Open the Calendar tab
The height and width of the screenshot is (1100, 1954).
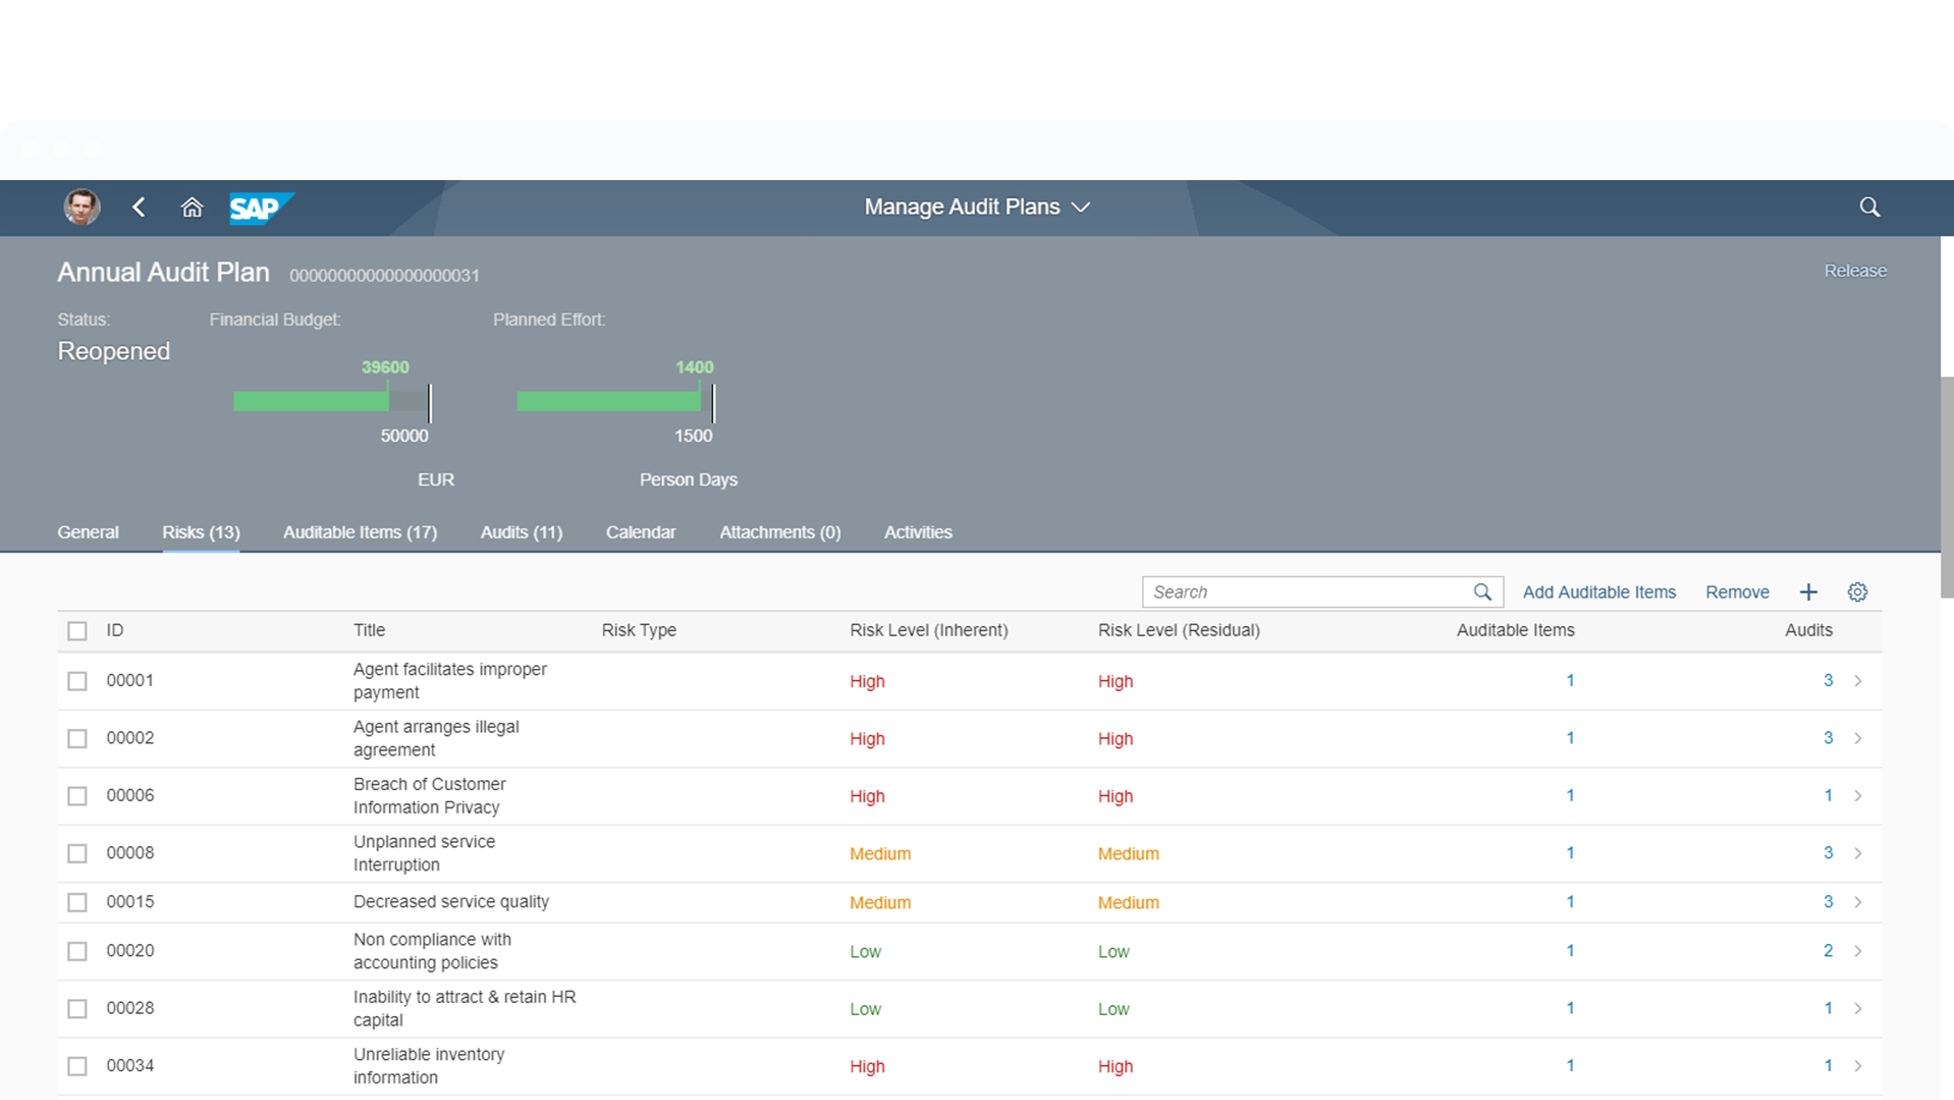(x=640, y=532)
